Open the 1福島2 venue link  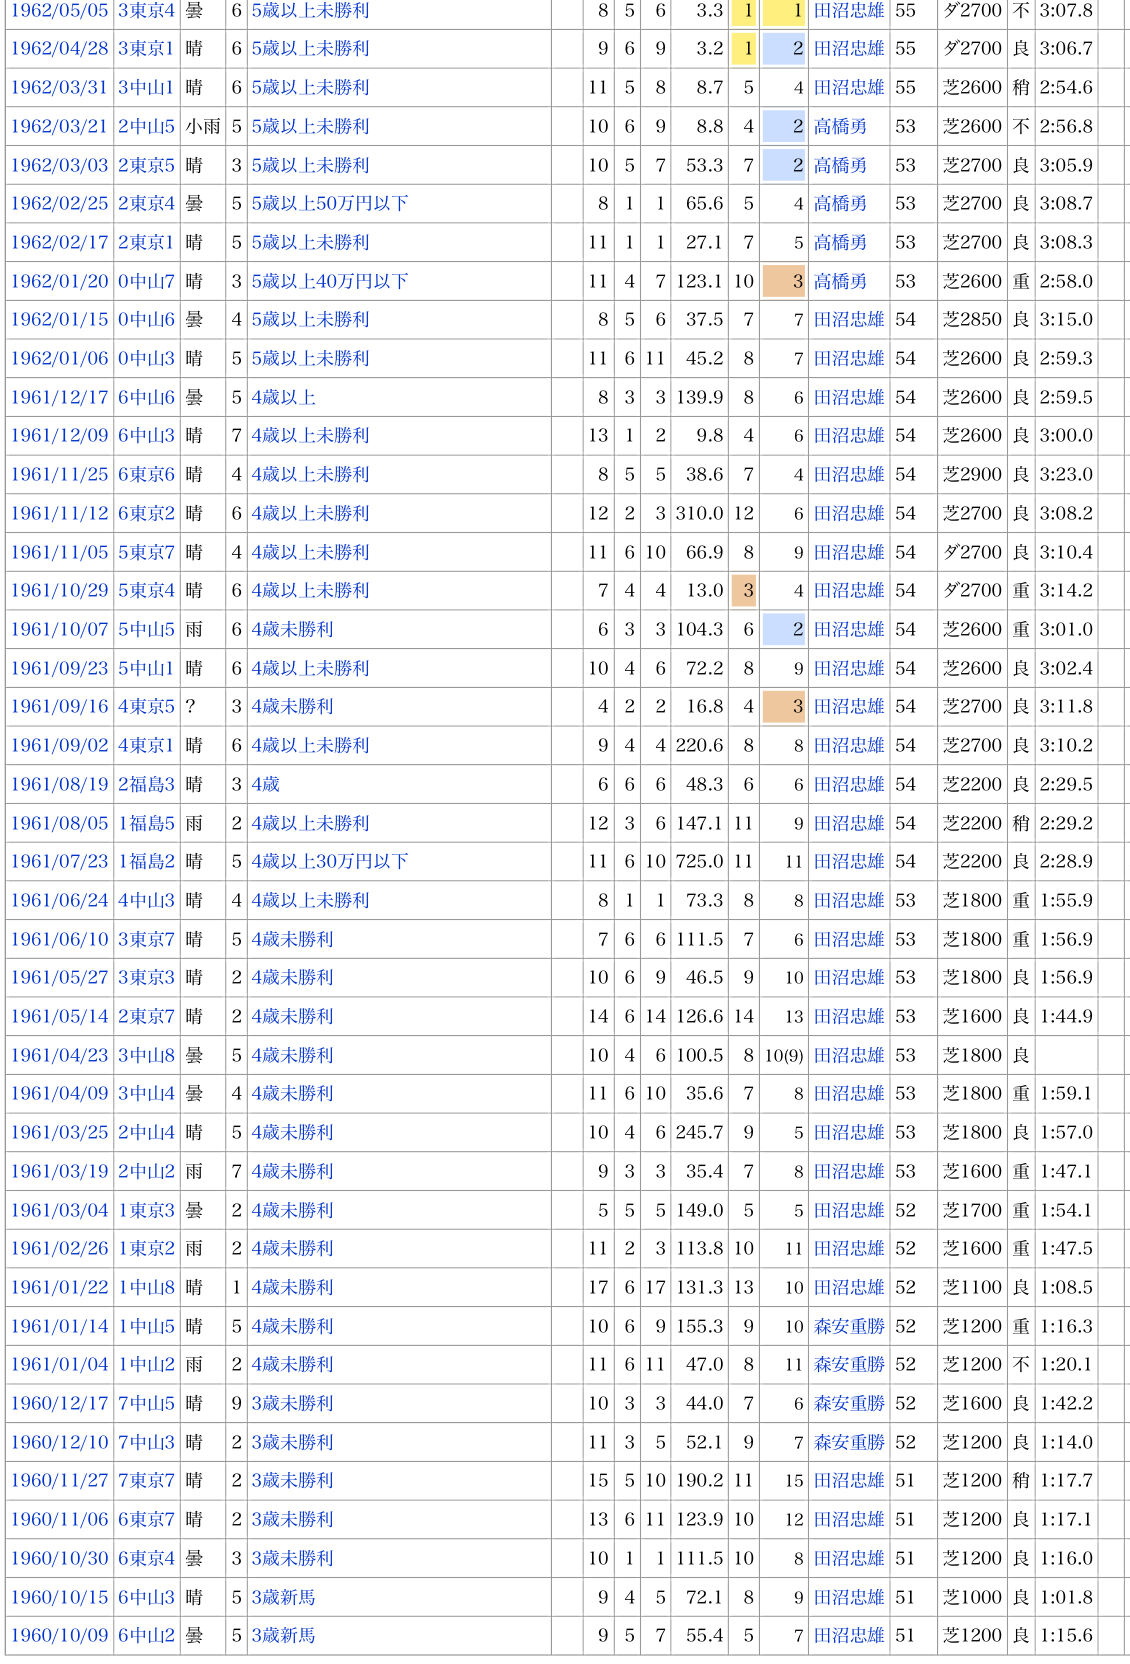click(x=146, y=861)
